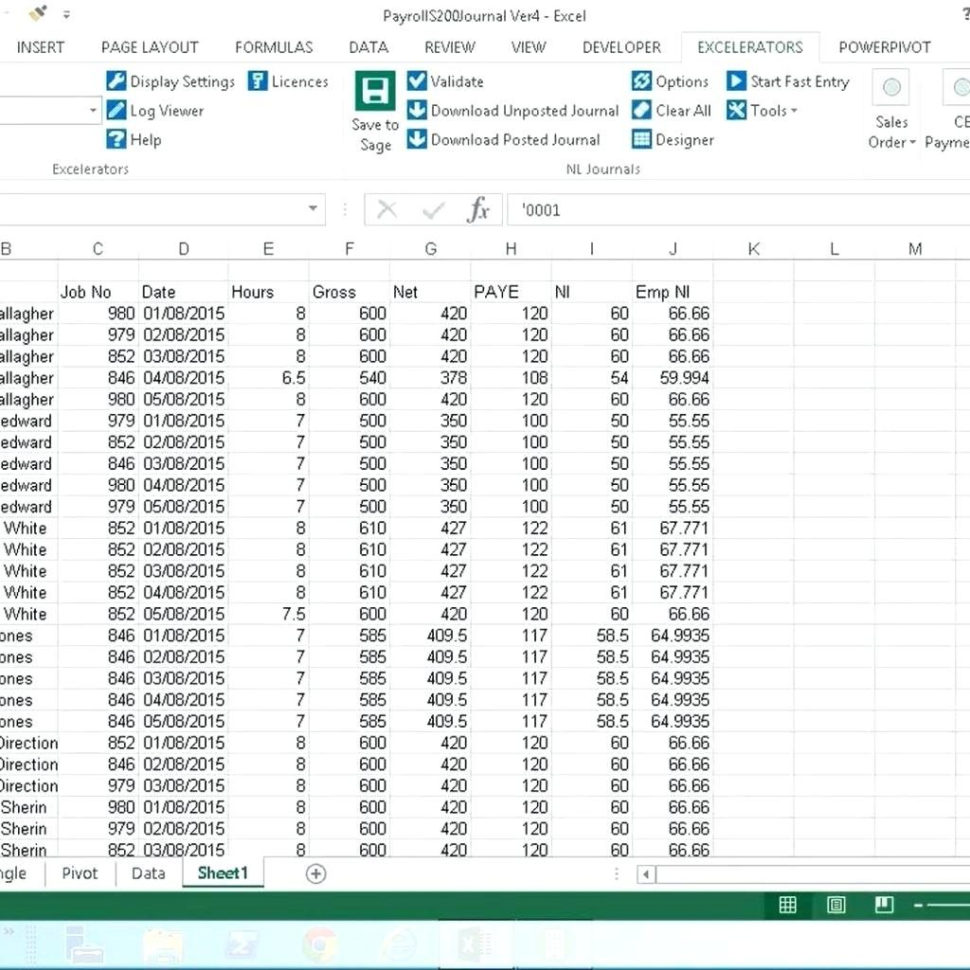Switch to the Data sheet tab

point(148,873)
